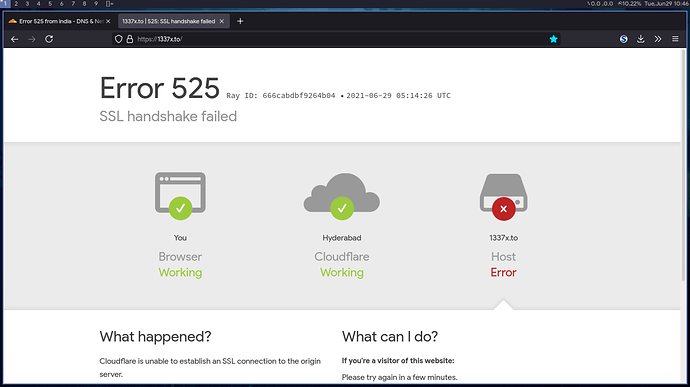
Task: Click the 'What happened?' heading
Action: pyautogui.click(x=155, y=337)
